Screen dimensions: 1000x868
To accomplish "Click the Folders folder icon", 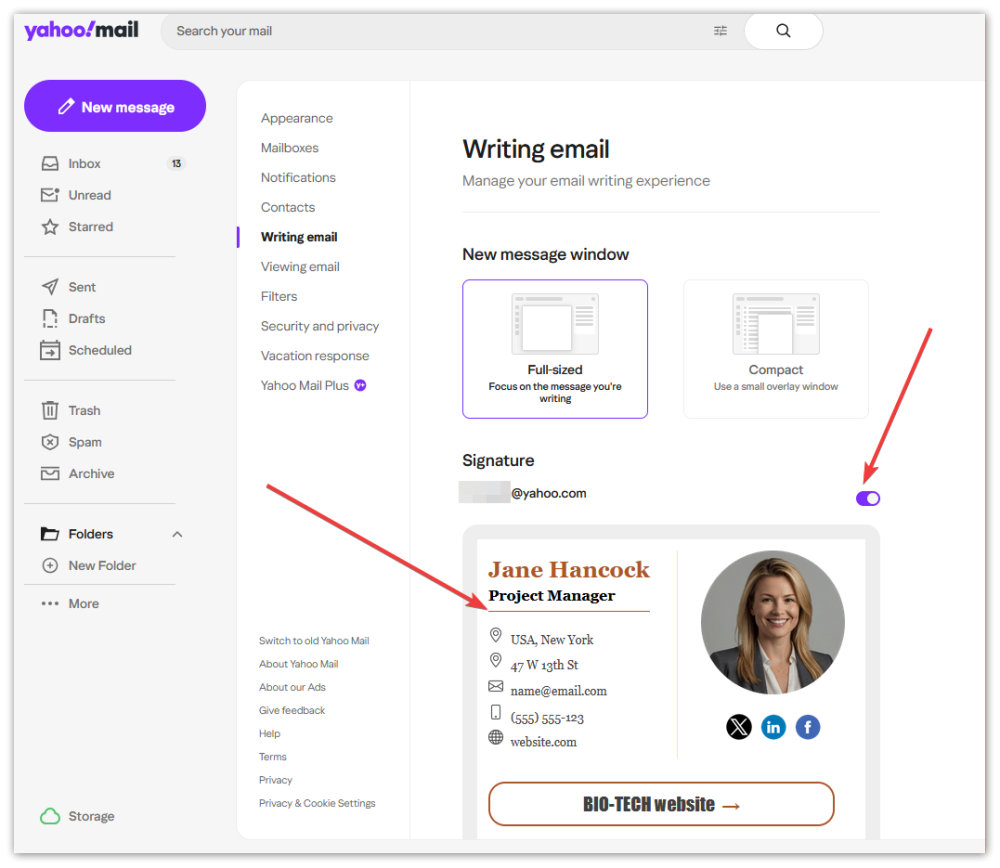I will 50,534.
